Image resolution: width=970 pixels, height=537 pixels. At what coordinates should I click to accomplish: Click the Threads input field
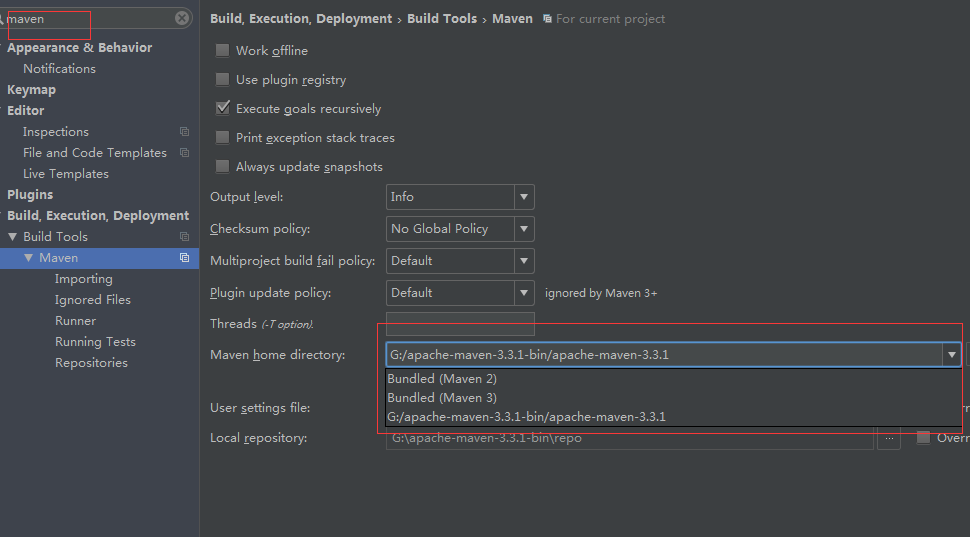coord(460,324)
